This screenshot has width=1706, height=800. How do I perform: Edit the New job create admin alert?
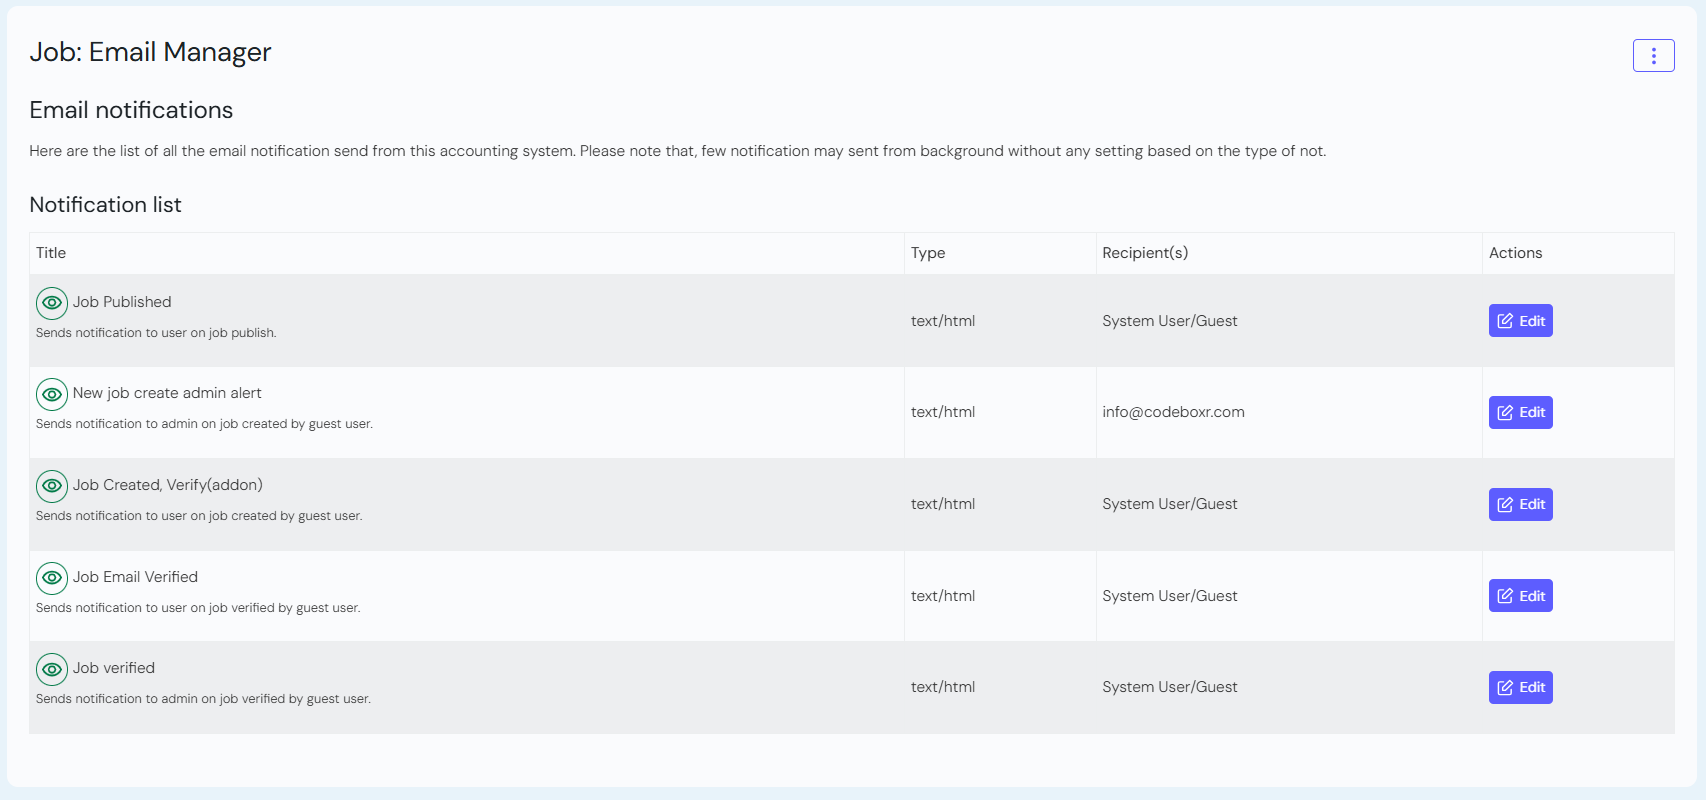coord(1520,412)
